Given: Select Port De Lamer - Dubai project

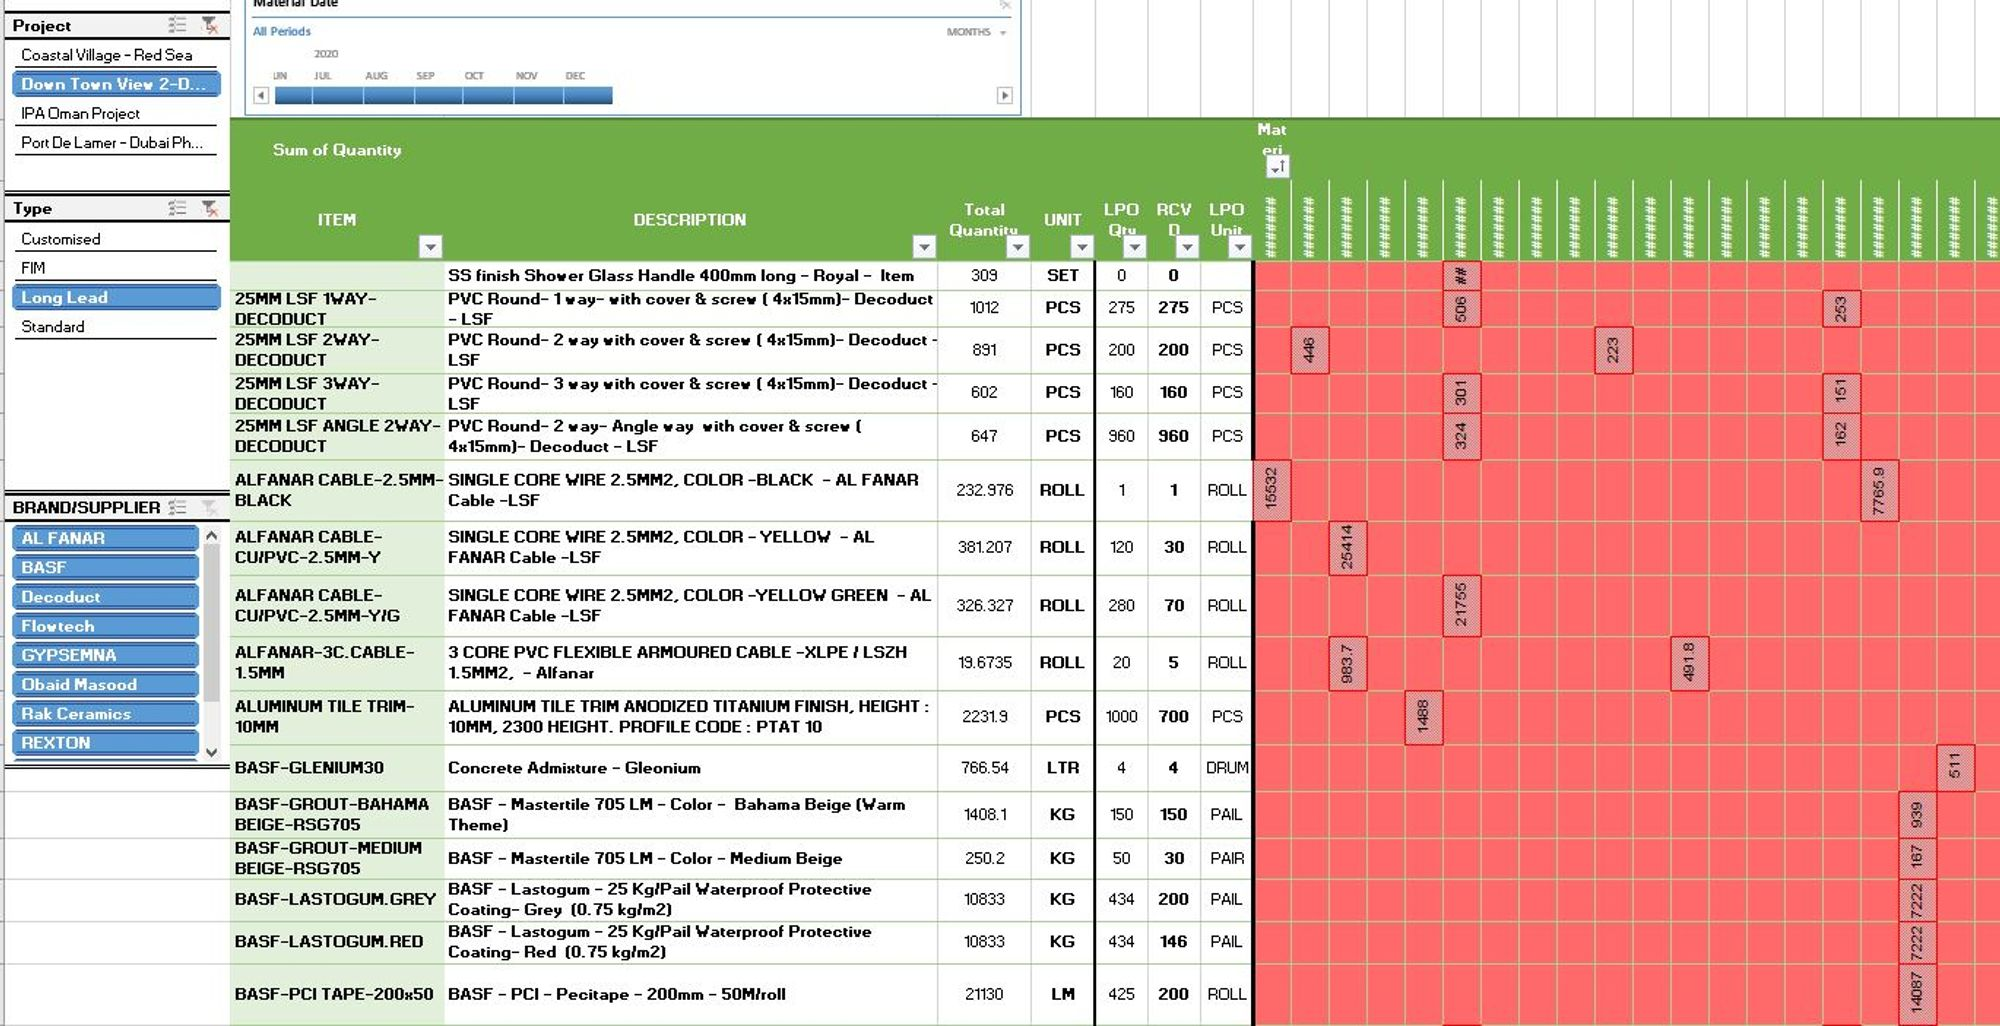Looking at the screenshot, I should [x=115, y=142].
